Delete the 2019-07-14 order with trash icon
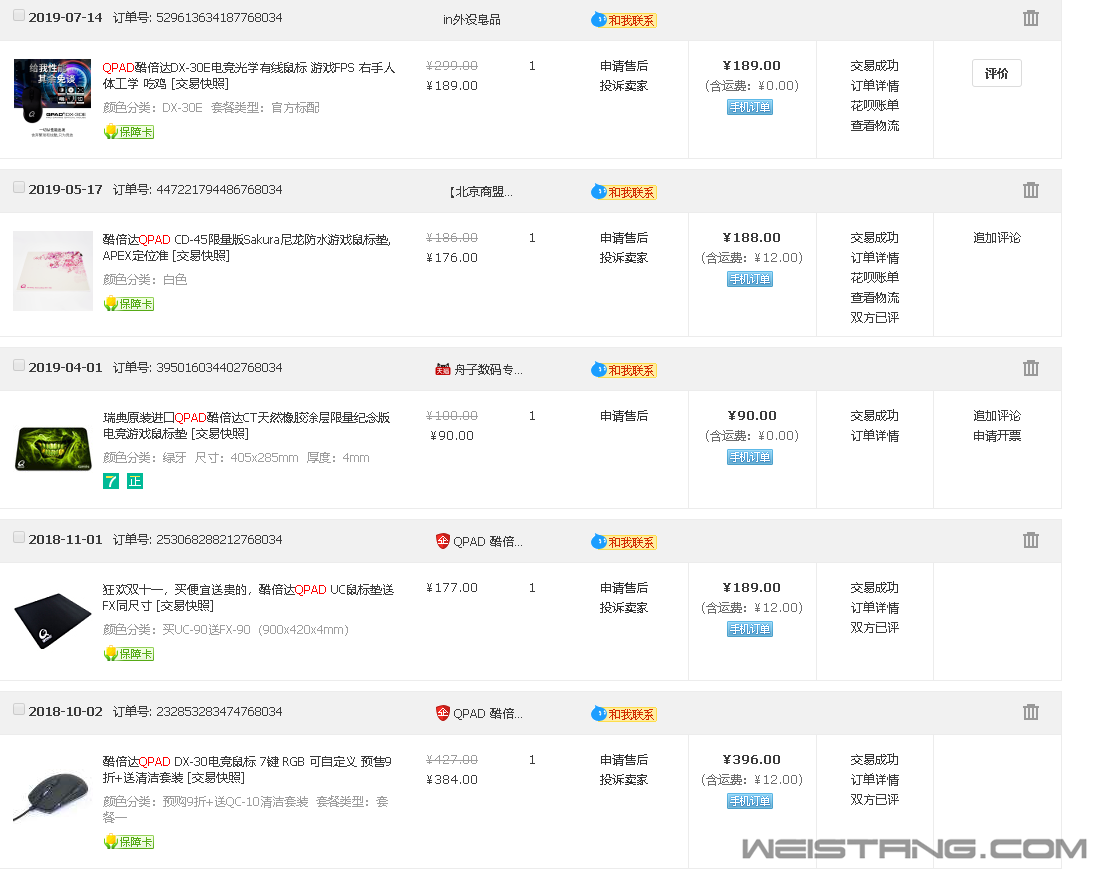The image size is (1100, 872). point(1031,18)
